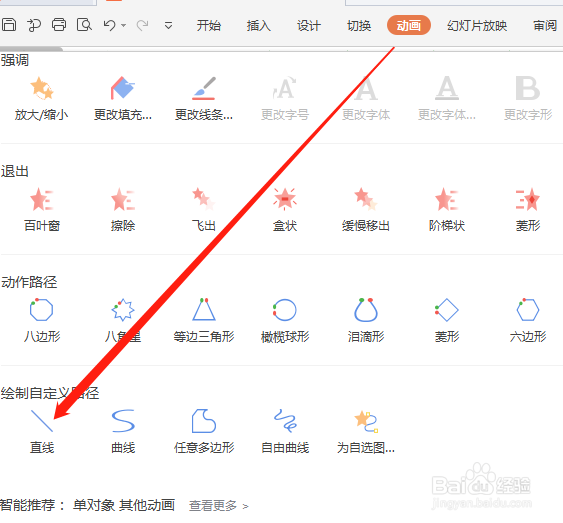
Task: Draw a custom 曲线 path
Action: coord(123,431)
